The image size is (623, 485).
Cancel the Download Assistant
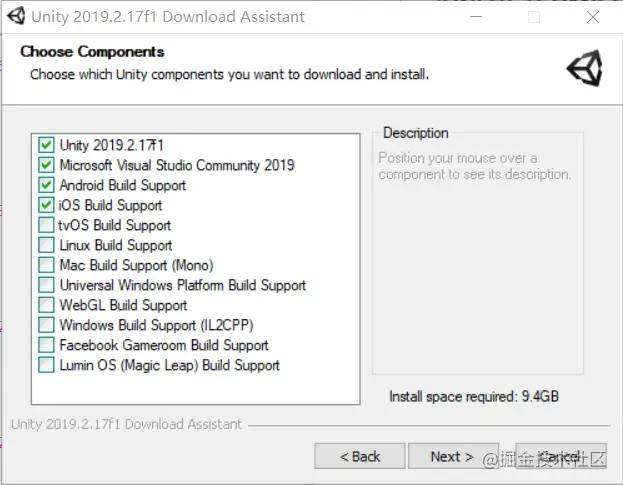point(560,456)
